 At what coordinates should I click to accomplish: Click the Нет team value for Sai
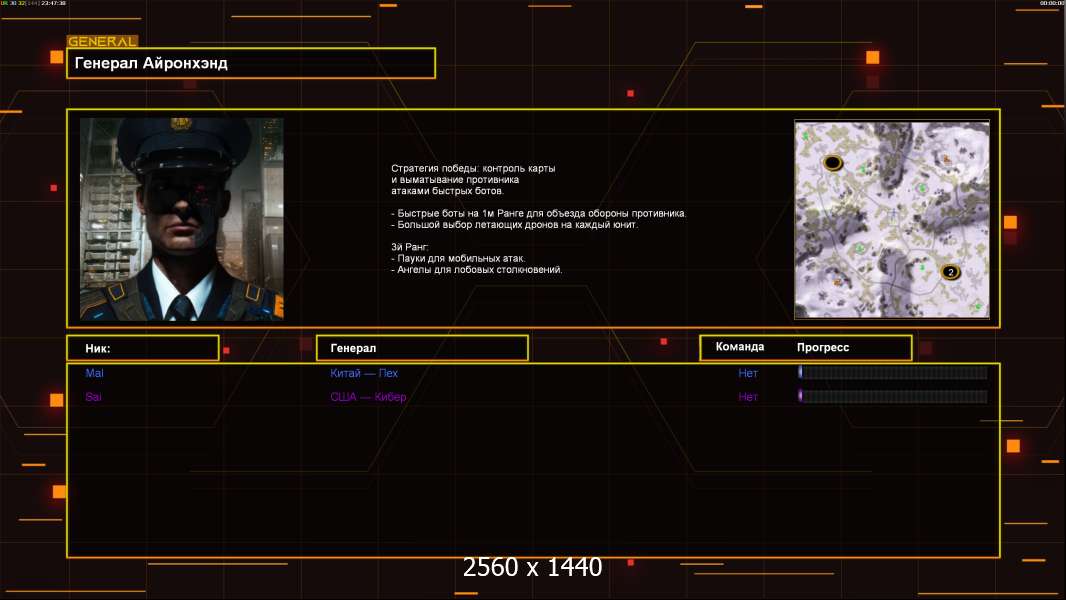748,397
